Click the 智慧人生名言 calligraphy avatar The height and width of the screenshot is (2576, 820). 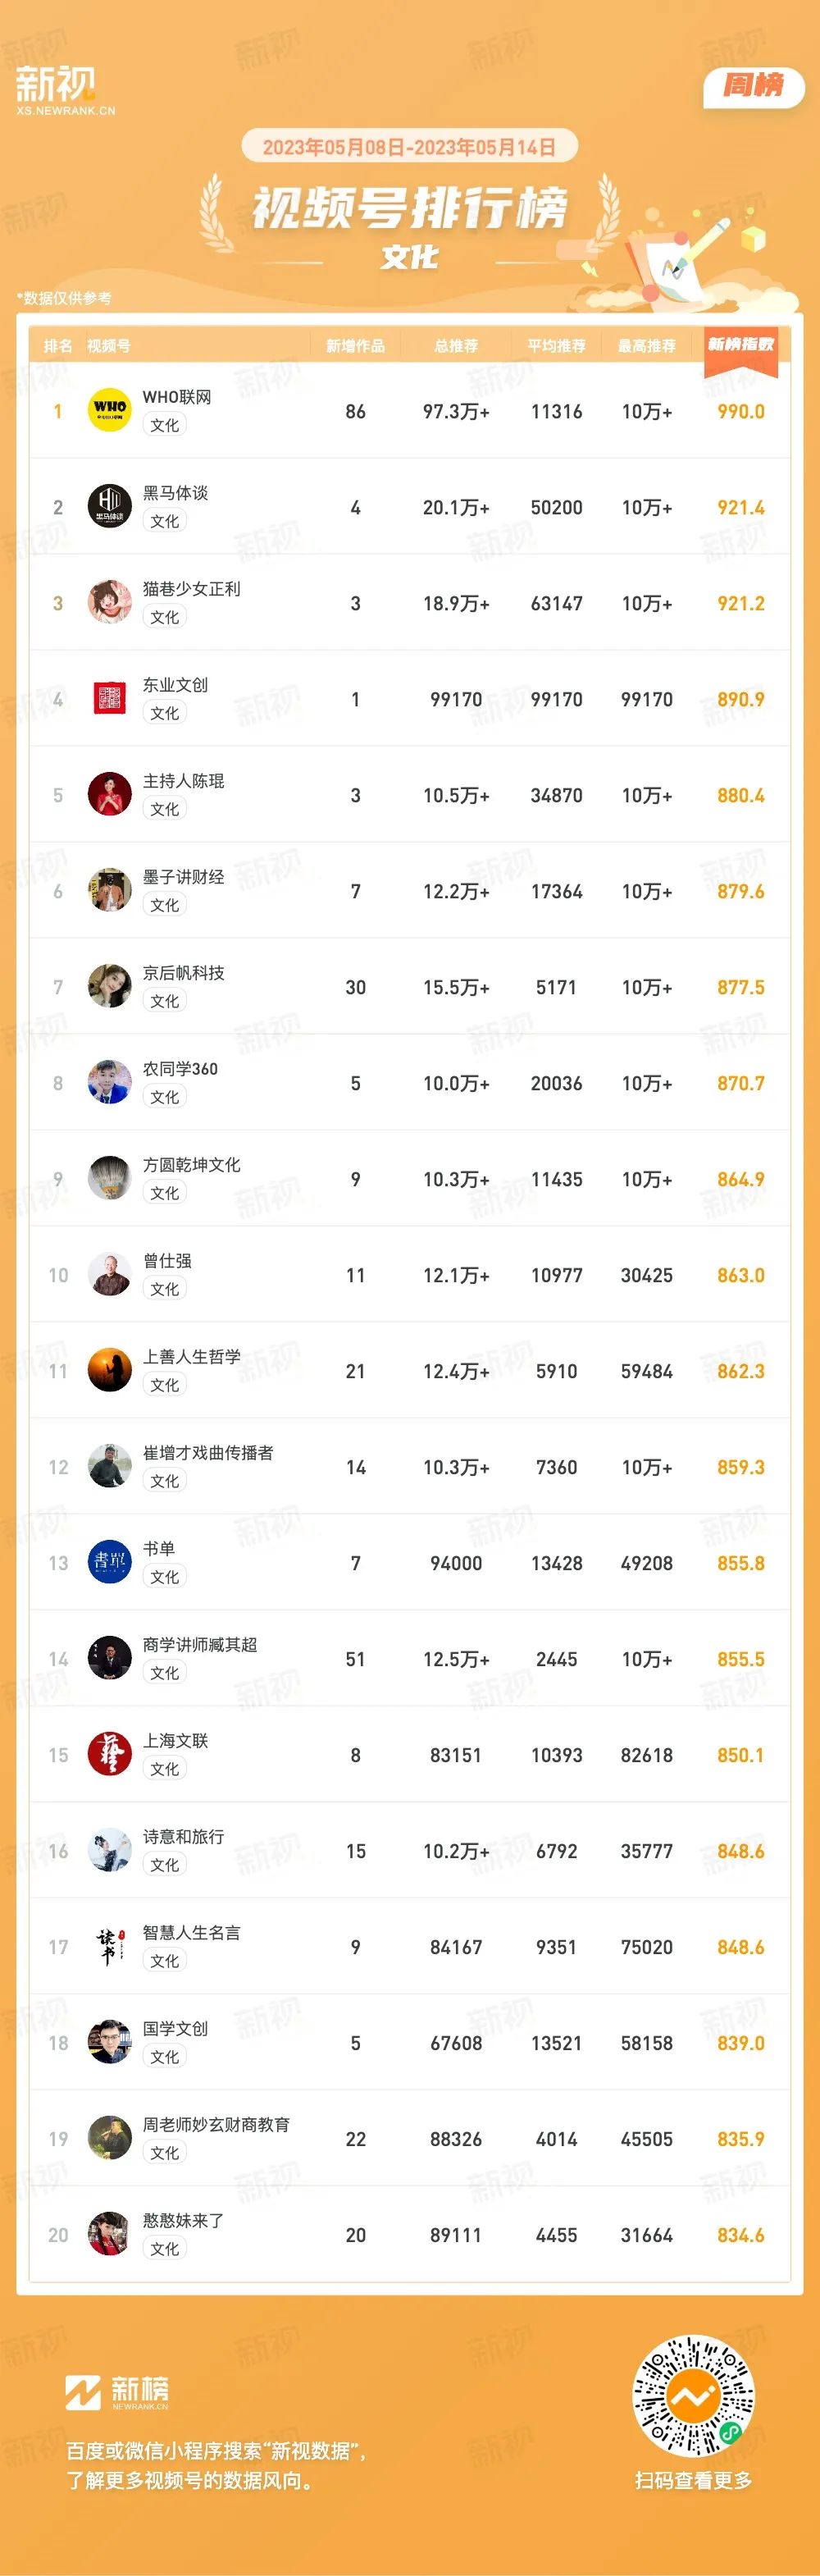pyautogui.click(x=110, y=1946)
